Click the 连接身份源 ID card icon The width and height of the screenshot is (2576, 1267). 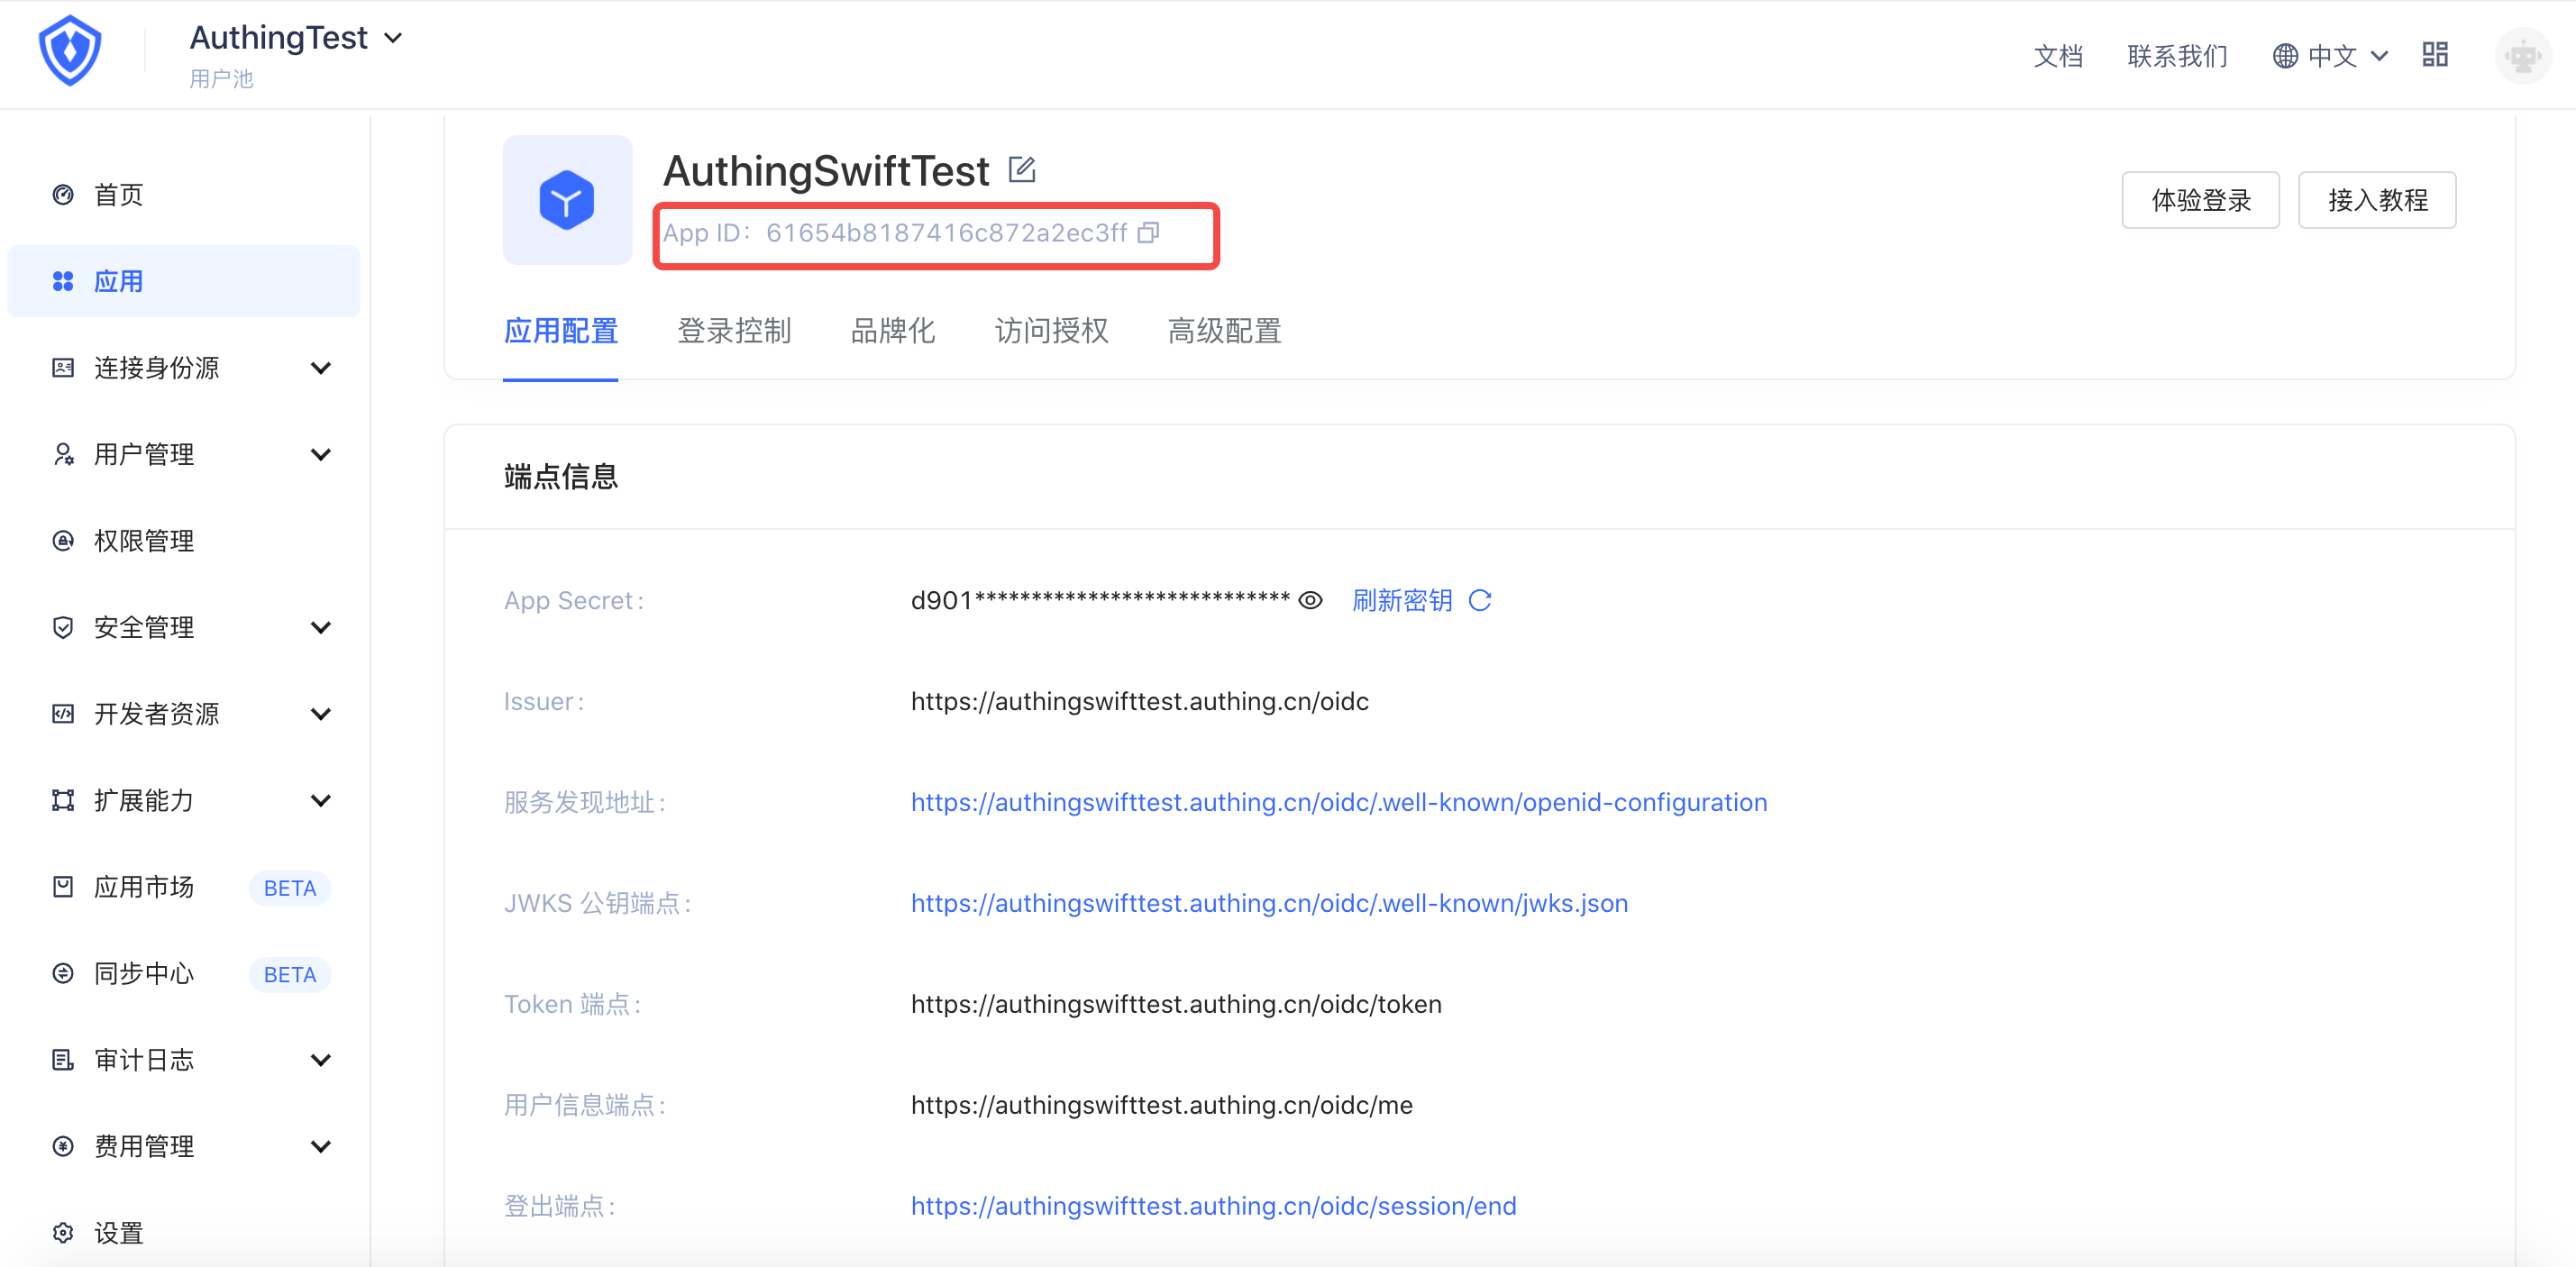pos(63,368)
